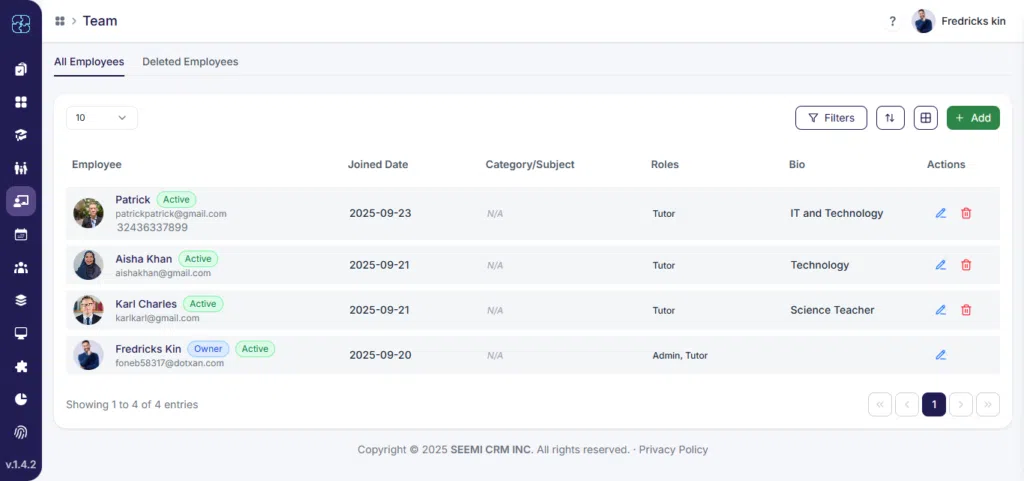The image size is (1024, 481).
Task: Click the email patrickpatrick@gmail.com
Action: [171, 213]
